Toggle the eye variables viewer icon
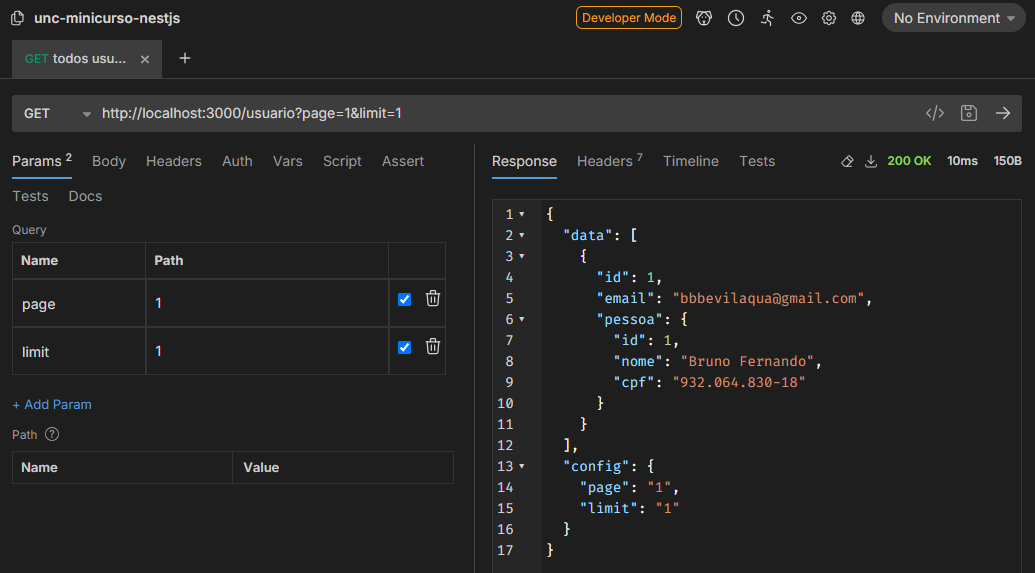 [798, 18]
